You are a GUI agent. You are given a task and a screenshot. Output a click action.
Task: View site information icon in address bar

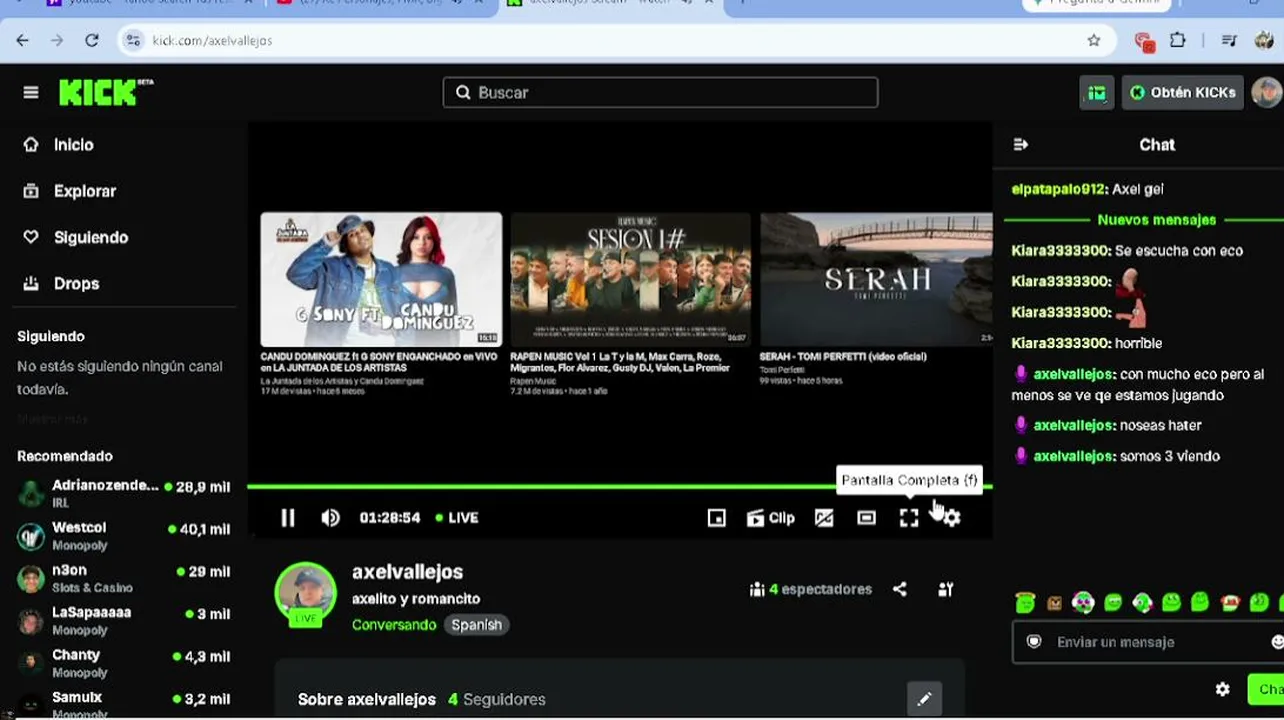point(132,40)
